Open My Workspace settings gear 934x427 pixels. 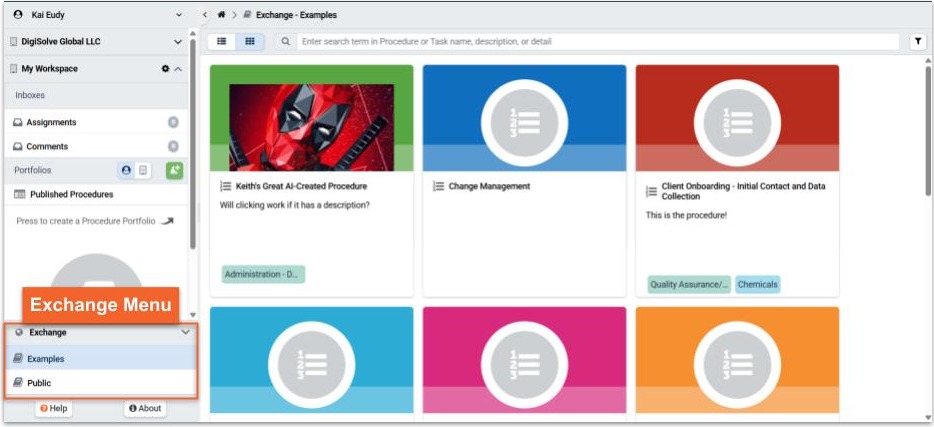point(166,69)
